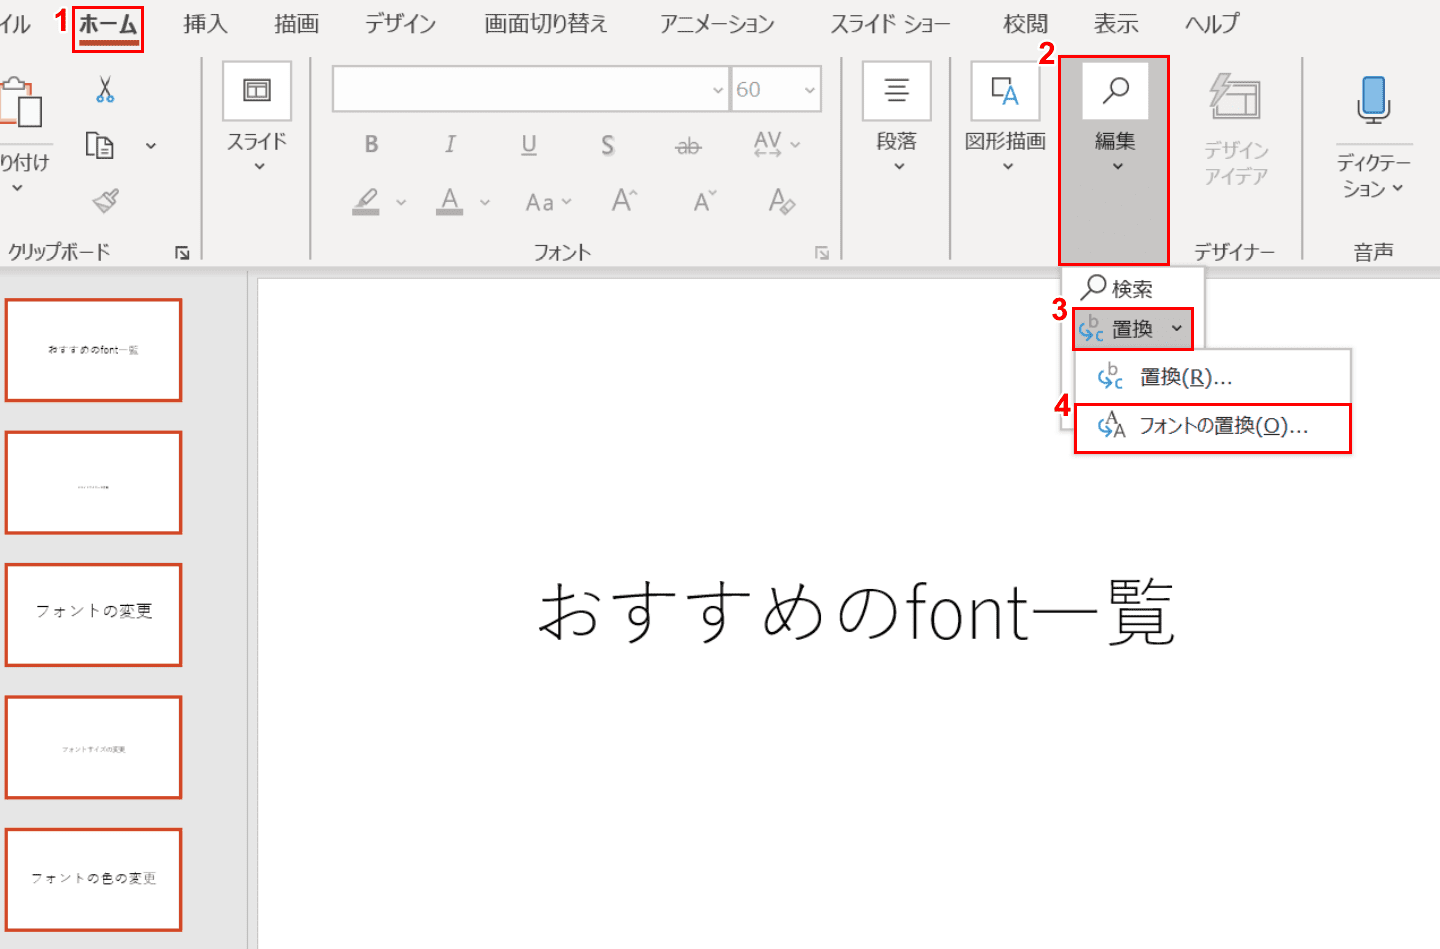1440x949 pixels.
Task: Open the AV character spacing button
Action: 777,145
